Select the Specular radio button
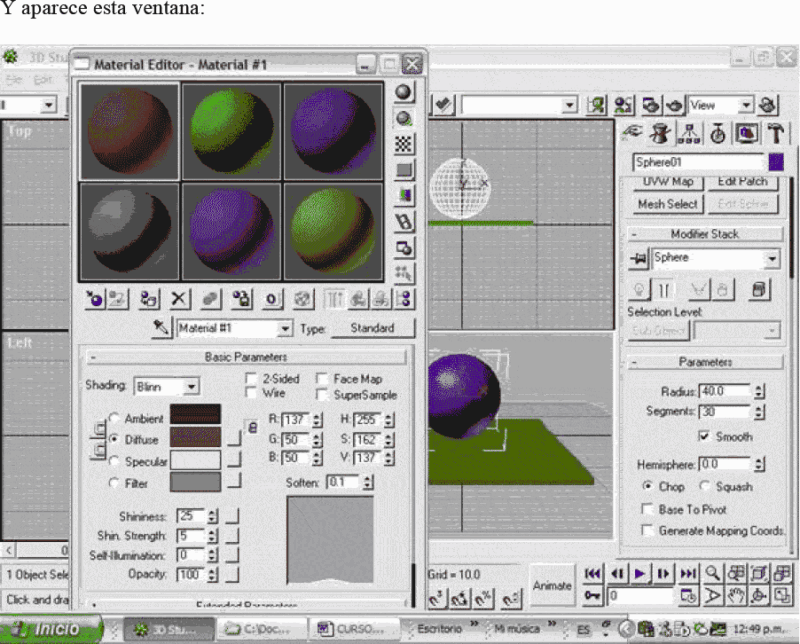 [x=114, y=461]
